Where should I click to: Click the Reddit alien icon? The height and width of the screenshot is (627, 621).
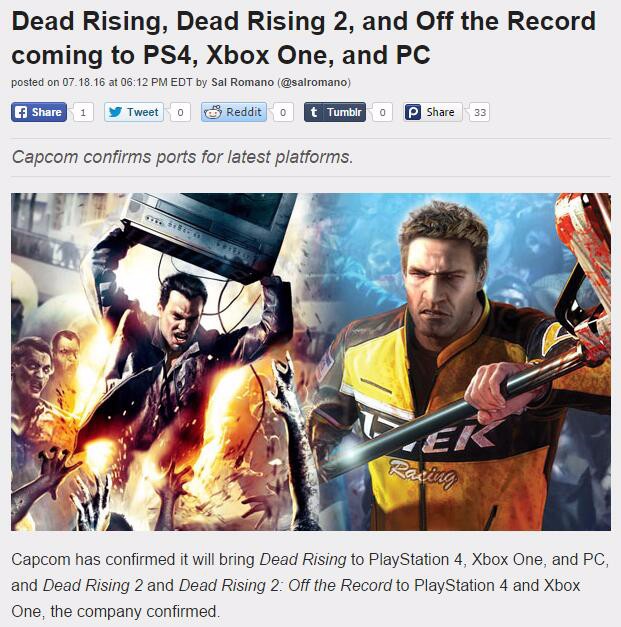pyautogui.click(x=213, y=112)
